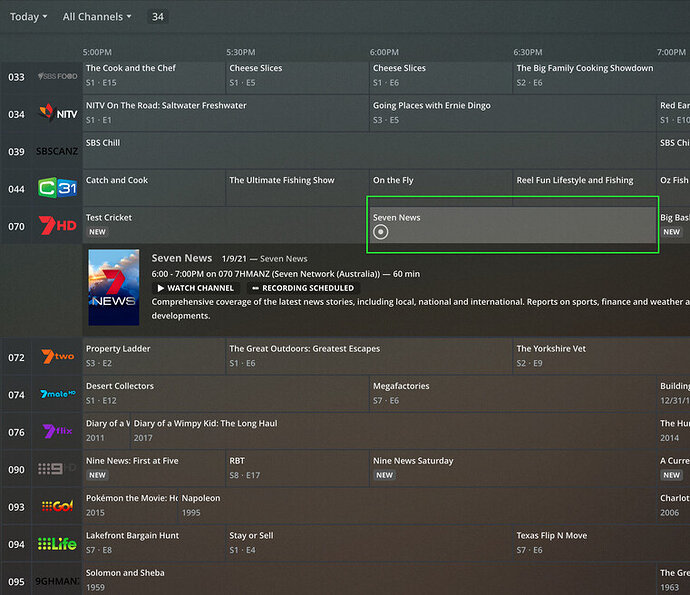Select SBS Chill program at 5:00PM
This screenshot has width=690, height=595.
point(369,152)
